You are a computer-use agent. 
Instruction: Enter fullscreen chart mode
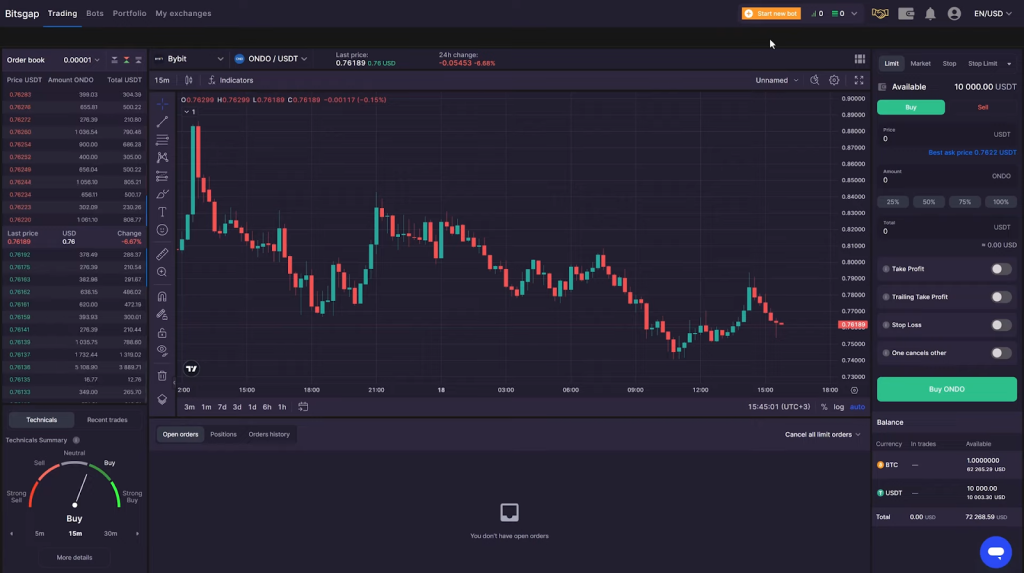(x=858, y=80)
